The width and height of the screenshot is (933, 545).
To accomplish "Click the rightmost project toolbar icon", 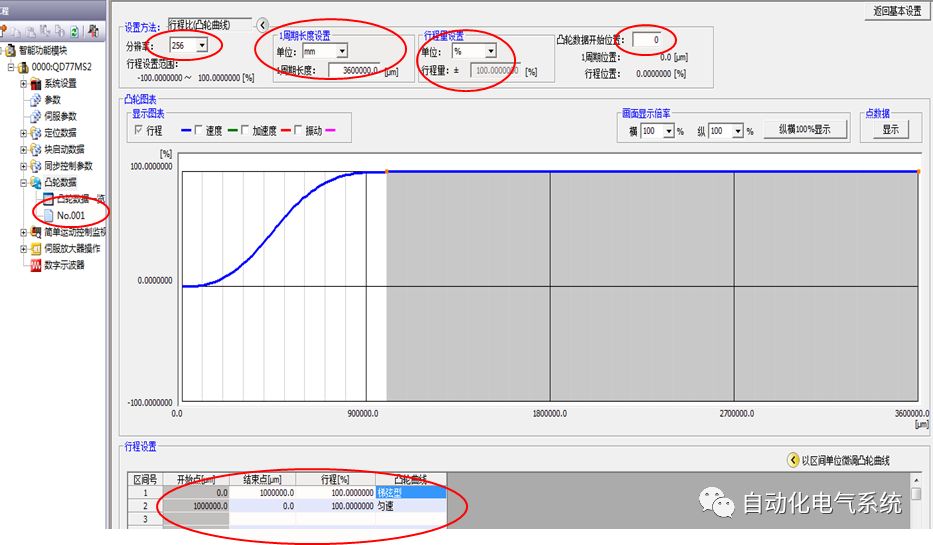I will click(92, 31).
